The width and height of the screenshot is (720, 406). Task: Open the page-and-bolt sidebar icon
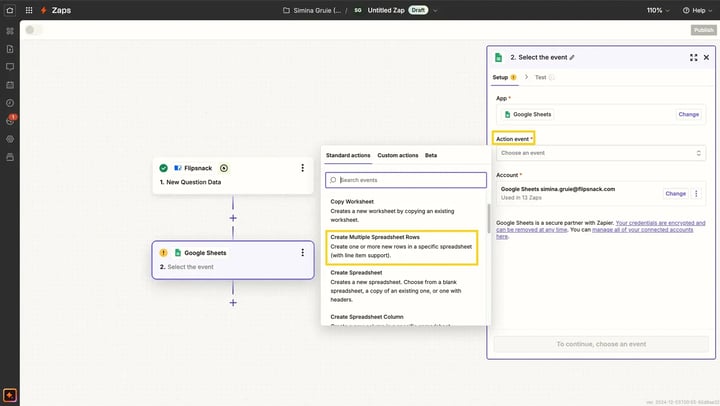[10, 49]
